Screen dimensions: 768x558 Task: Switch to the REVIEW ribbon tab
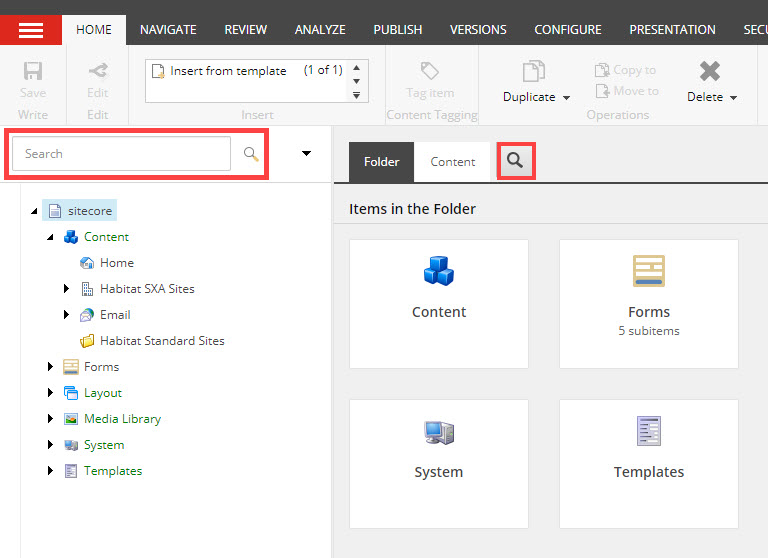pyautogui.click(x=245, y=30)
